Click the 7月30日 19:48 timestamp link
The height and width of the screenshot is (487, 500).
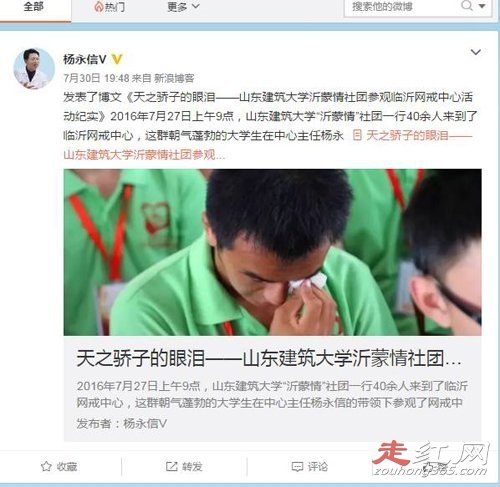[96, 78]
